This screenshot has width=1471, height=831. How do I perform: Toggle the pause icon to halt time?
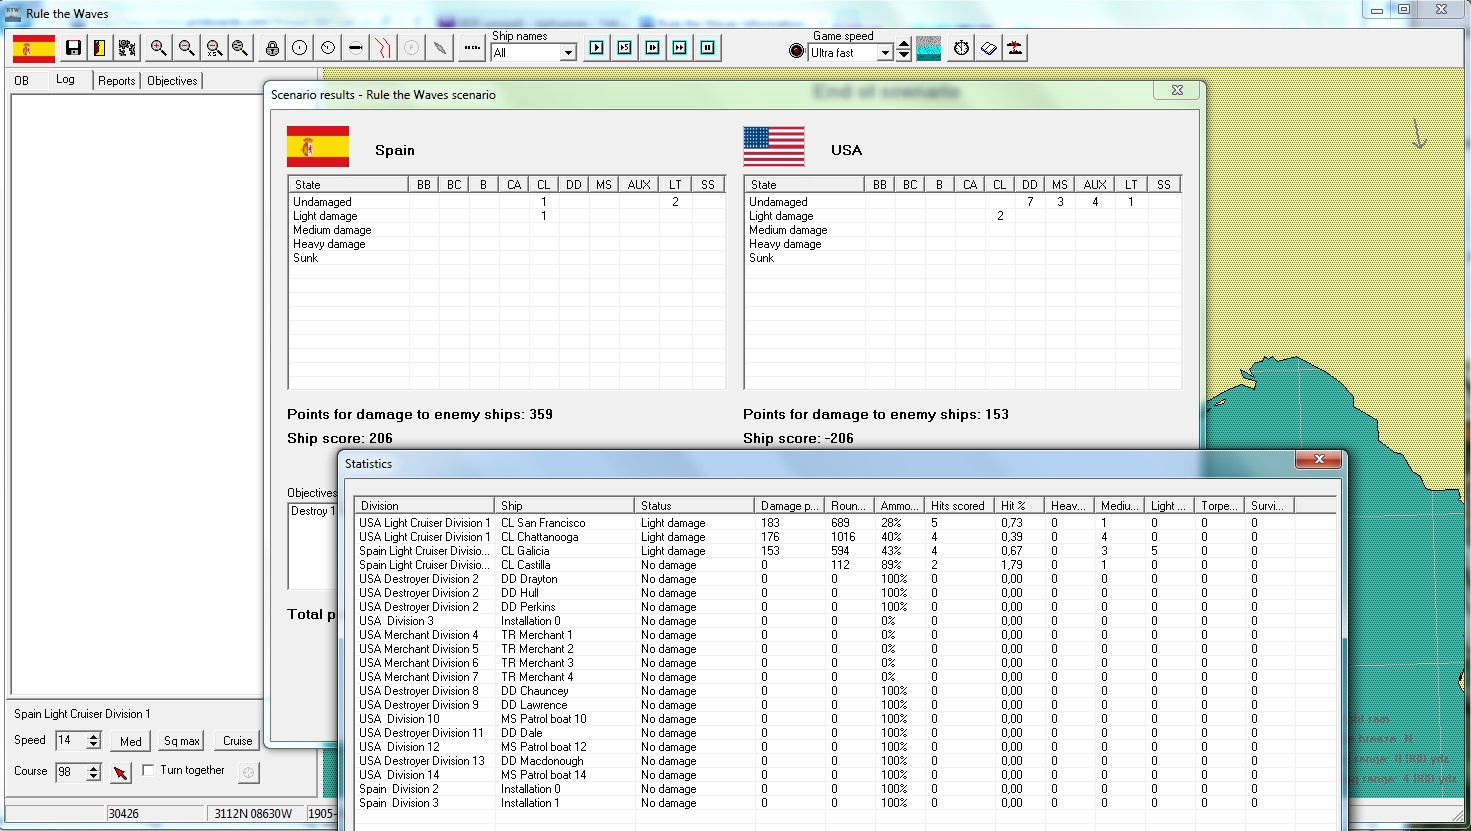point(708,47)
